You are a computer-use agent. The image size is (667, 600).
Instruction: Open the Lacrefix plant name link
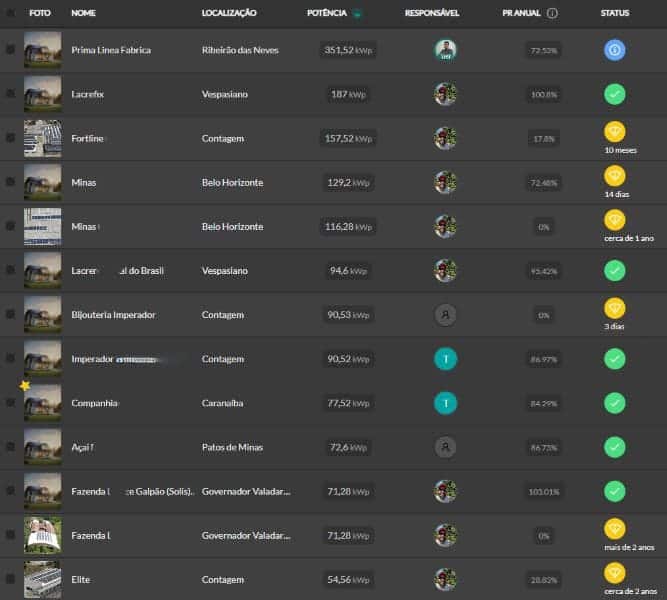point(87,94)
